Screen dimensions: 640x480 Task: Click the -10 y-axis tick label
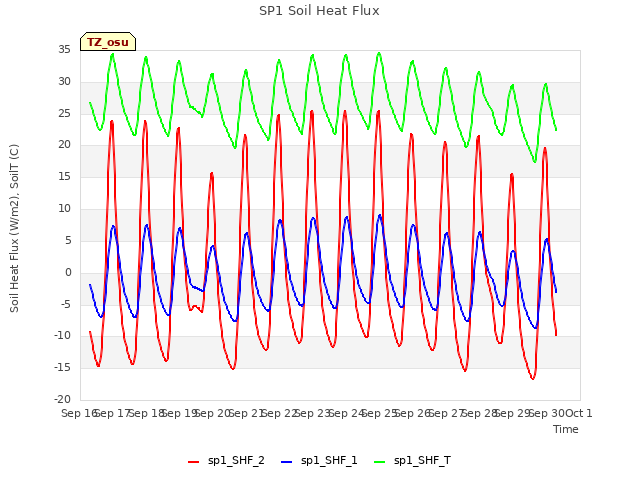click(x=62, y=336)
